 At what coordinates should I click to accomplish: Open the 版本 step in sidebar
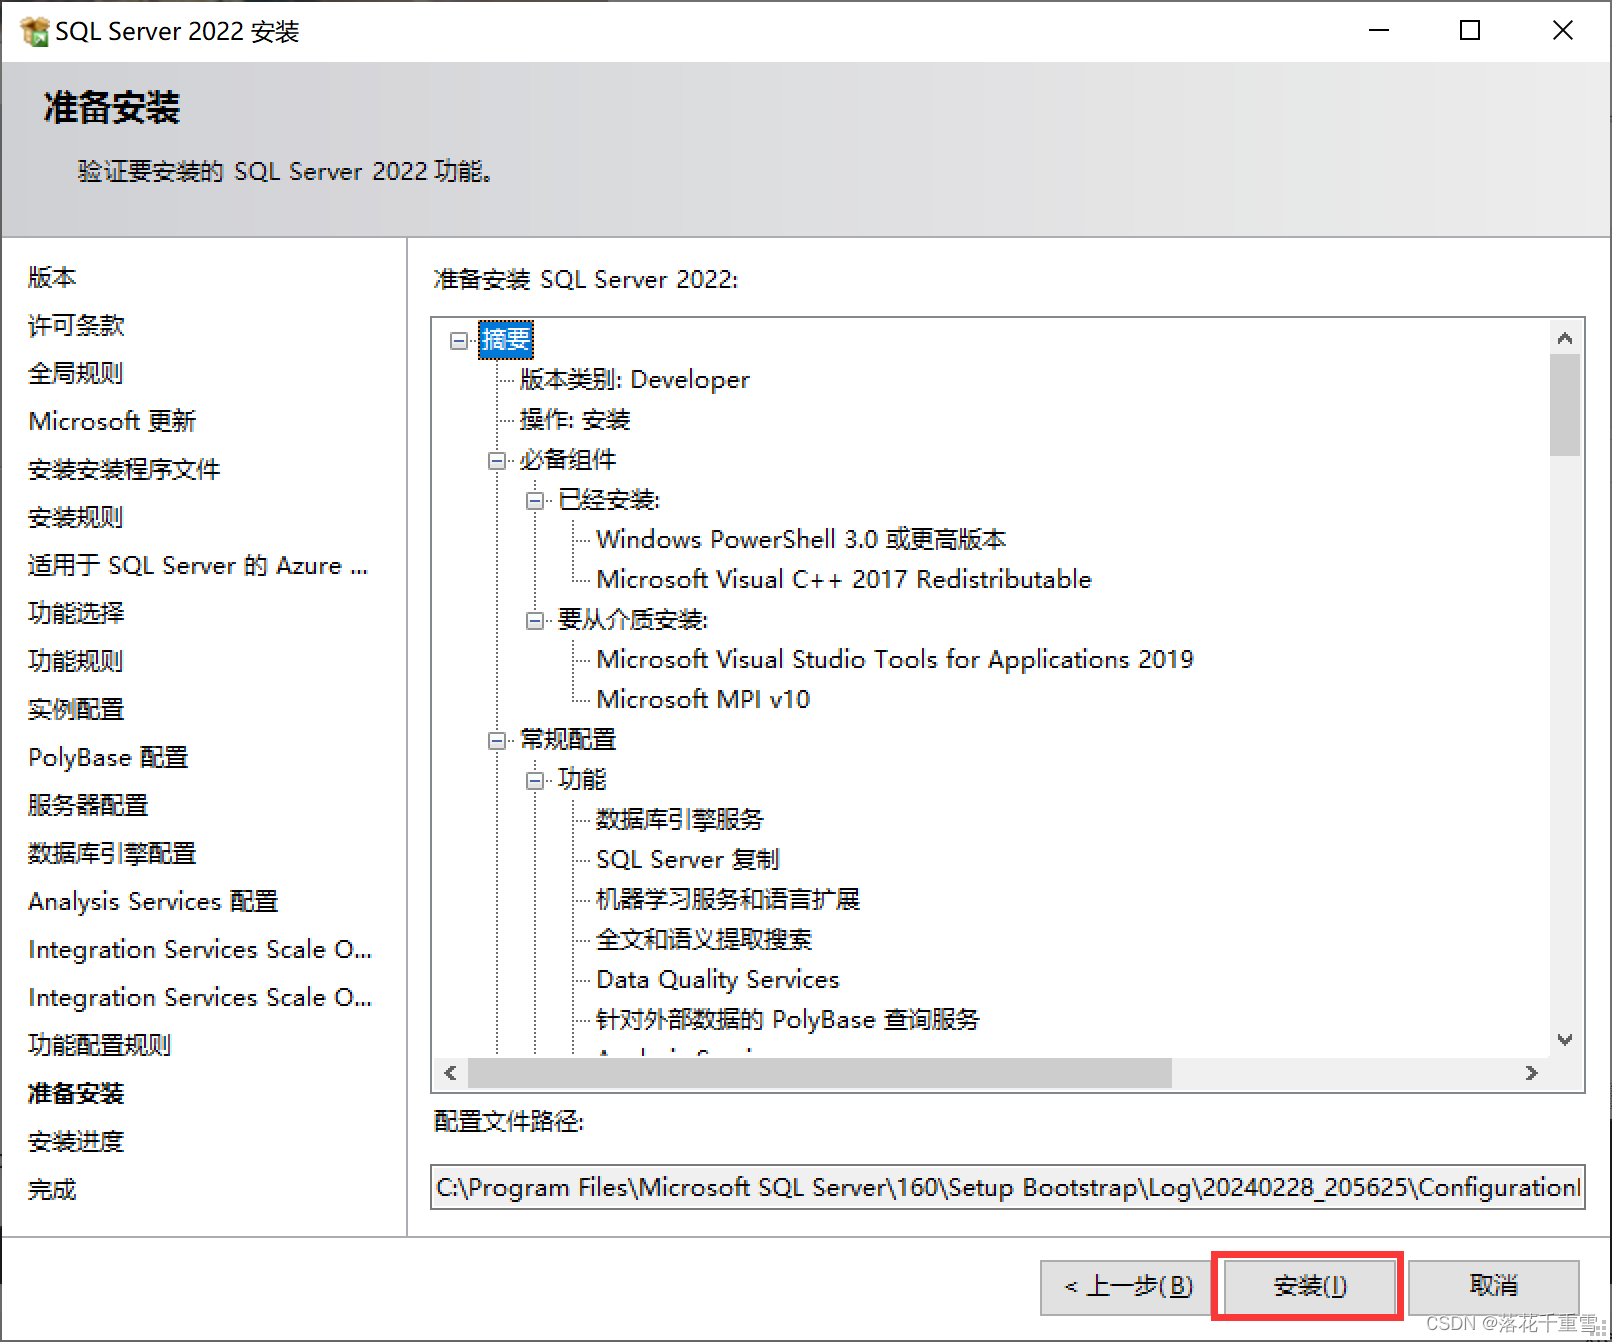[52, 277]
